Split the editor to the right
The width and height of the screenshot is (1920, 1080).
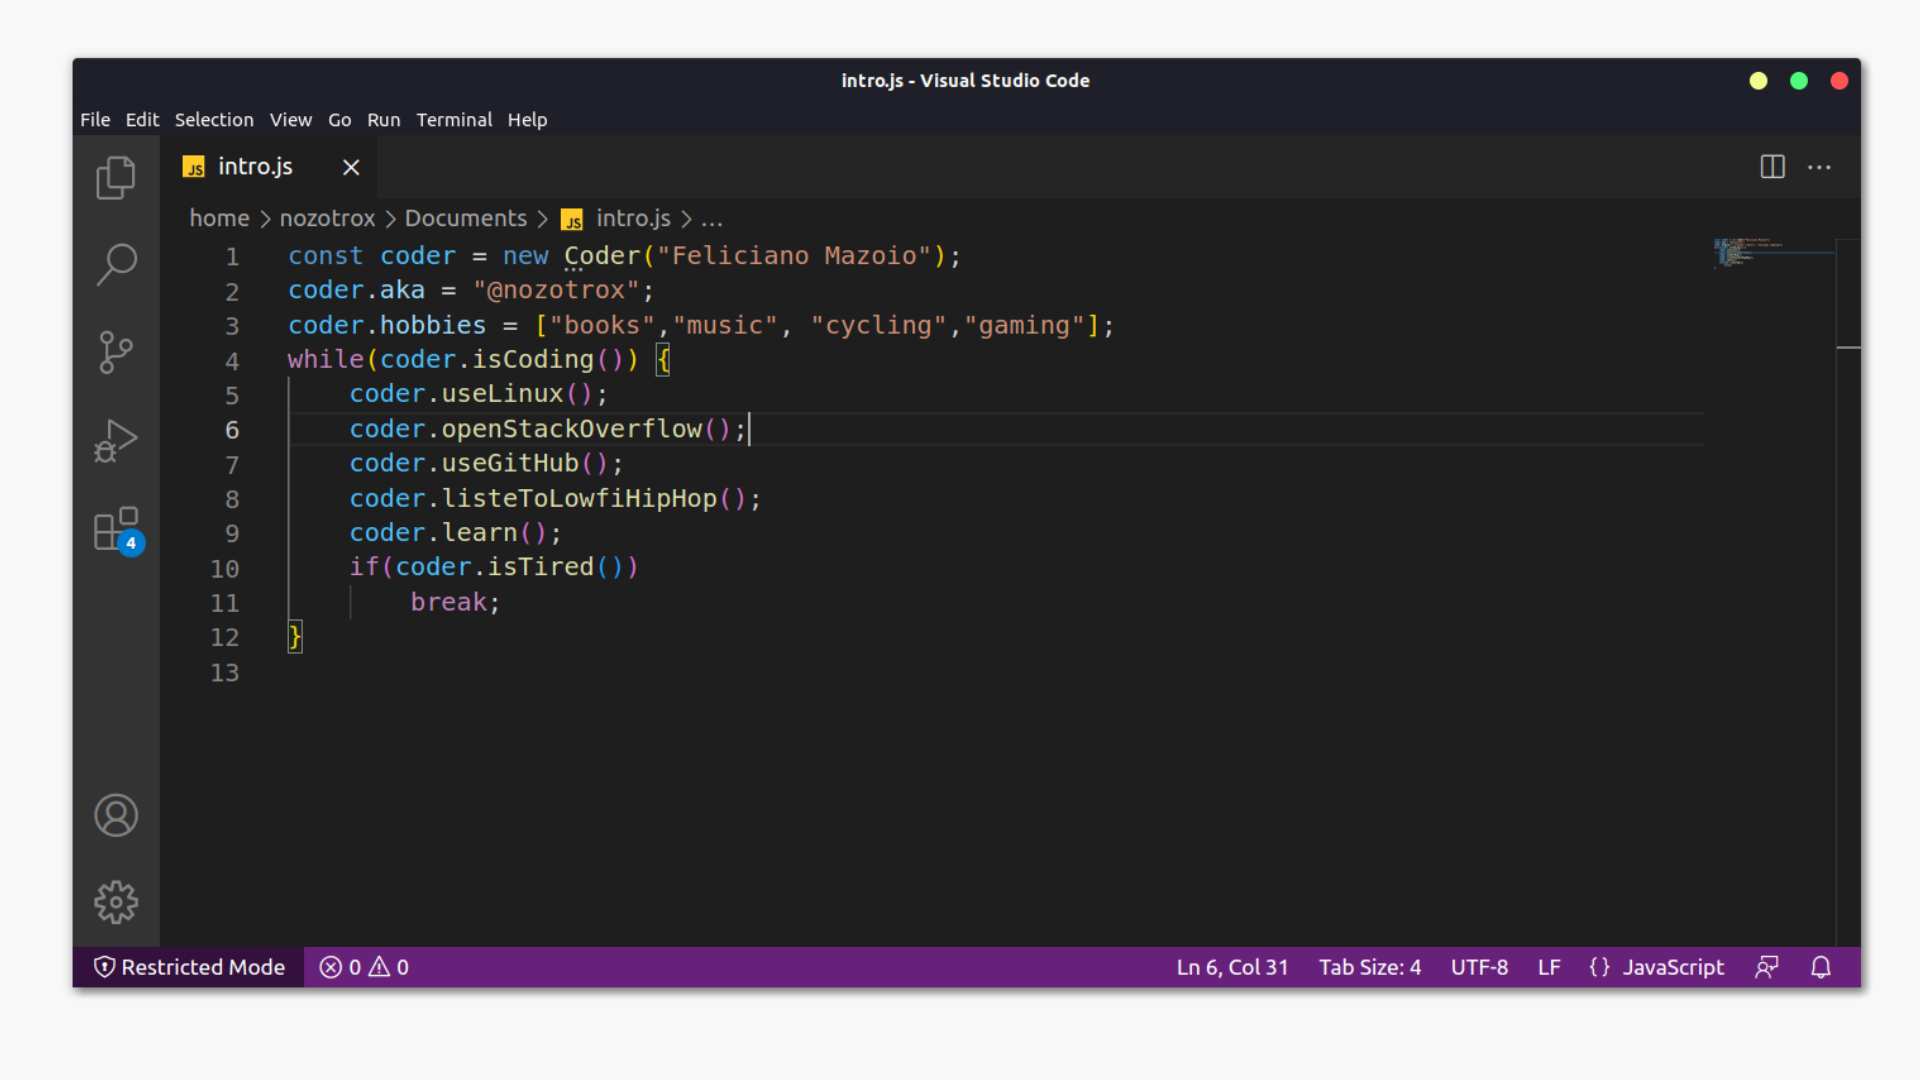click(1772, 167)
